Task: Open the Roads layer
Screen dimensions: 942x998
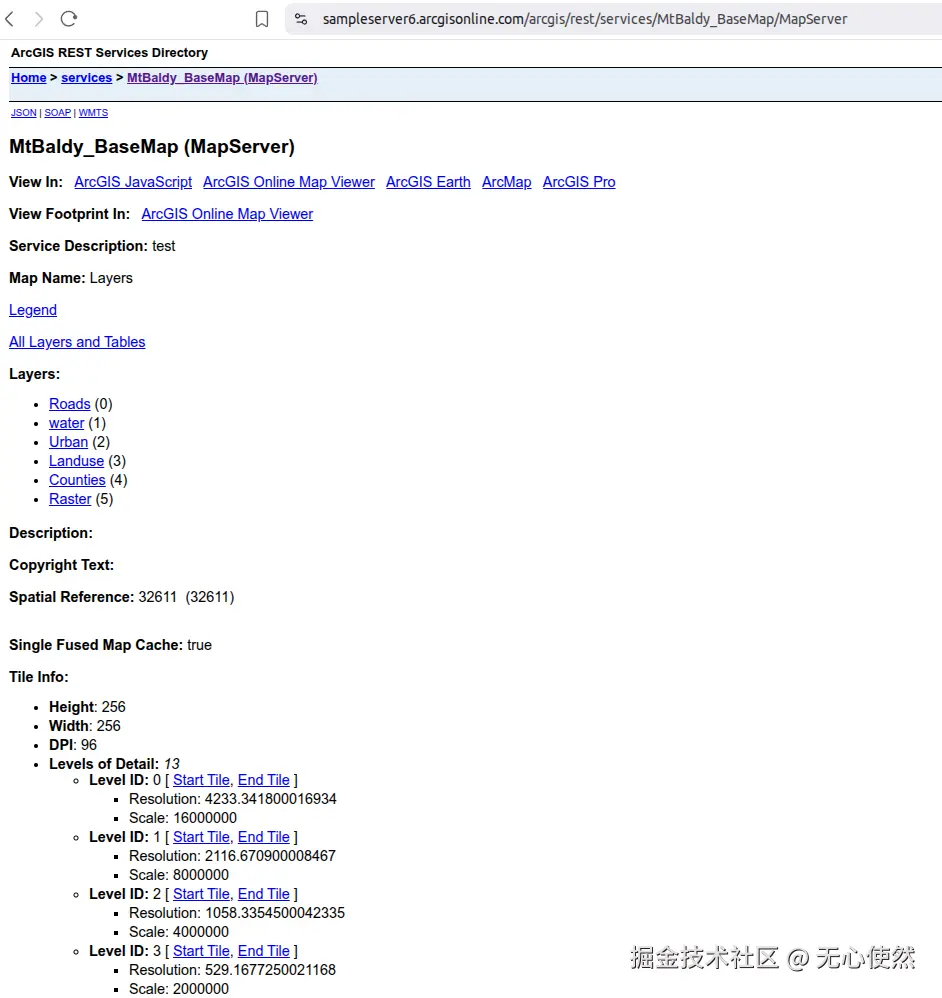Action: [x=69, y=404]
